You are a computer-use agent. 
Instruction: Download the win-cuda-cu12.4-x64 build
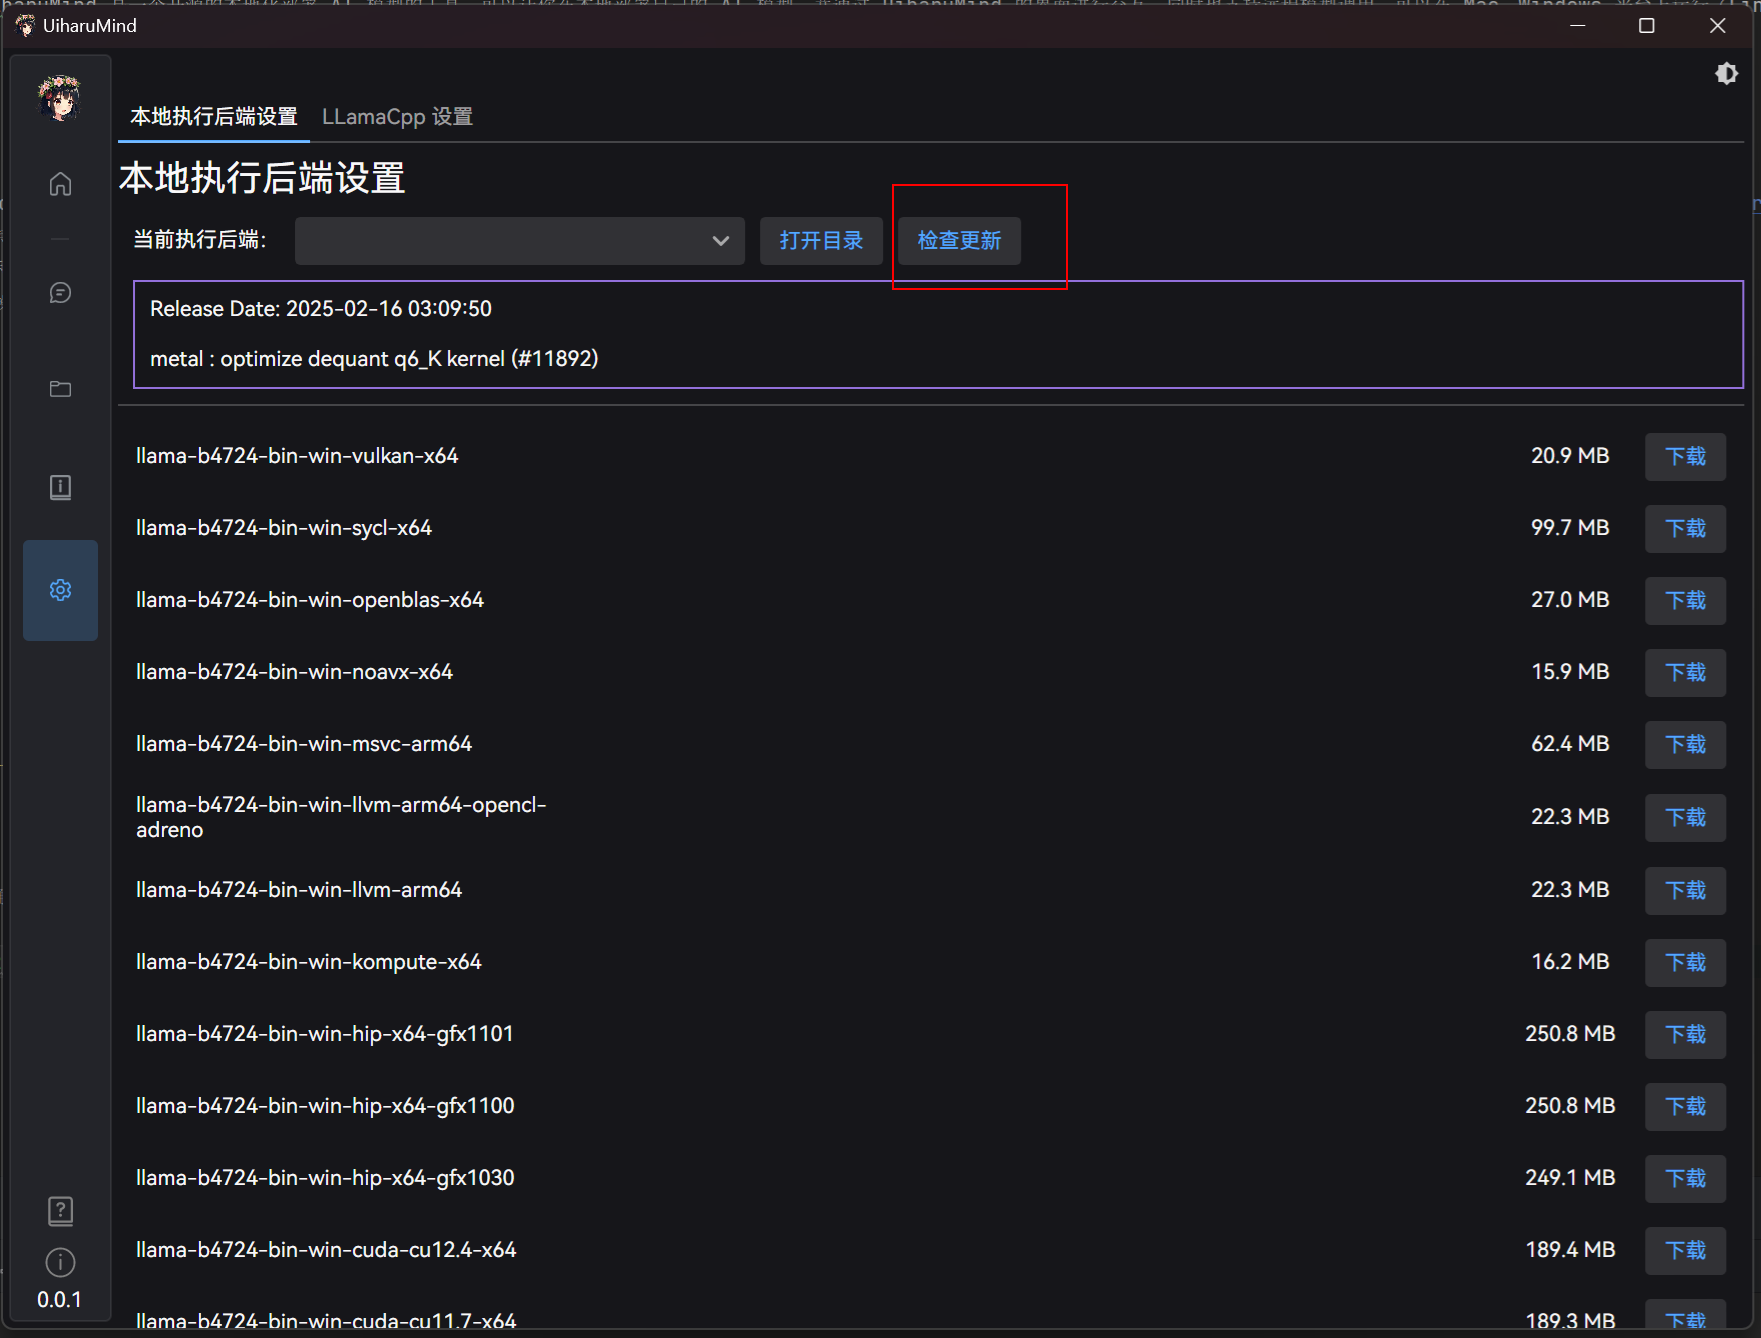[x=1685, y=1251]
